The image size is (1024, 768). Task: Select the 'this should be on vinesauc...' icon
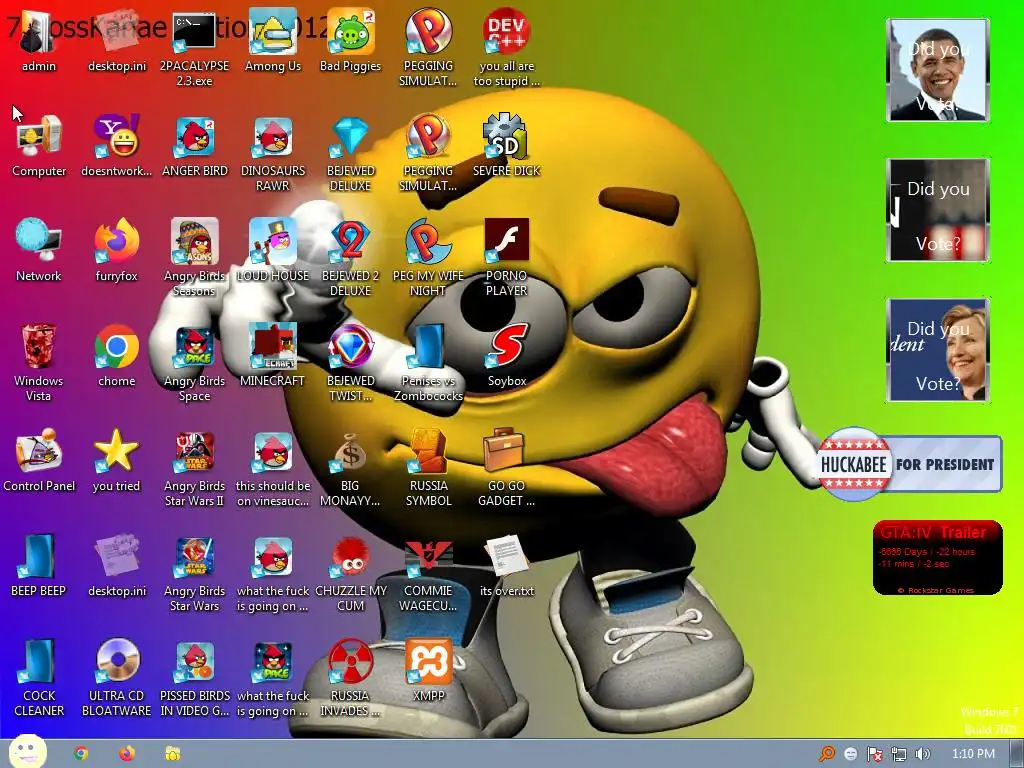(272, 451)
